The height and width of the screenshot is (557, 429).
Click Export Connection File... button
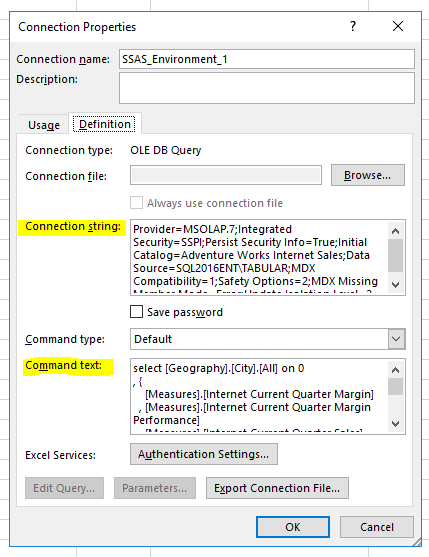pos(277,488)
